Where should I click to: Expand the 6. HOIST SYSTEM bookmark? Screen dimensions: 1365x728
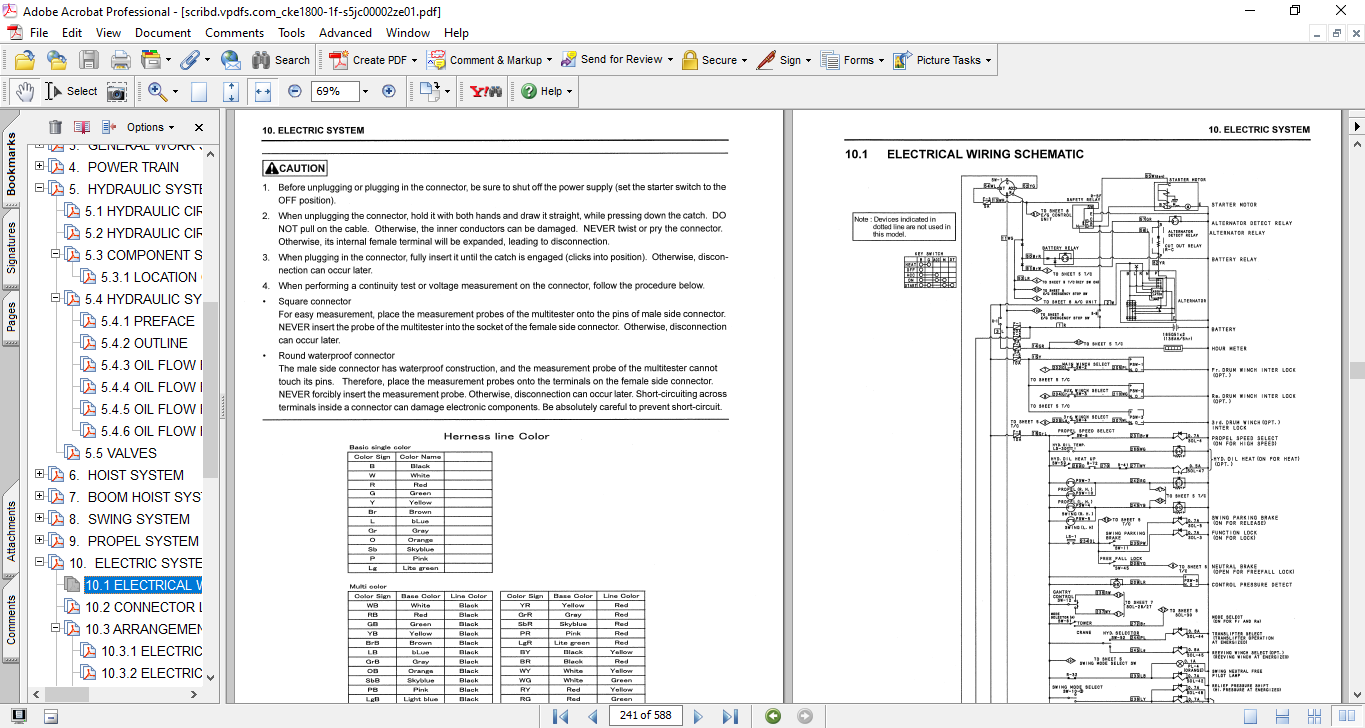click(40, 475)
